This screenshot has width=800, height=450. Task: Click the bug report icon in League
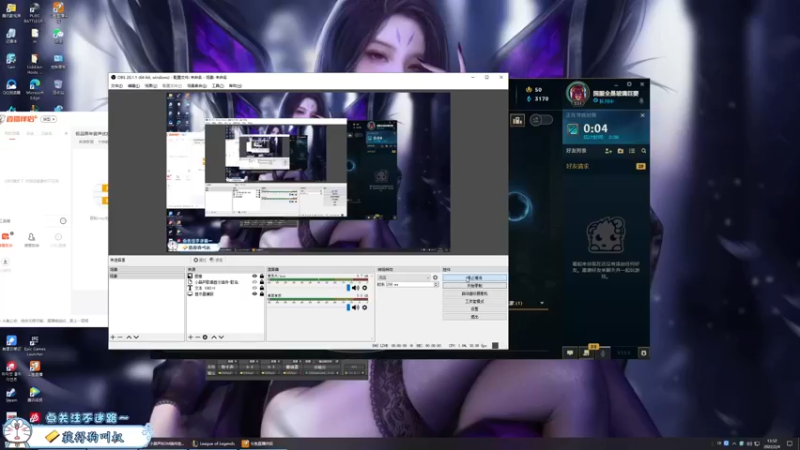(643, 353)
